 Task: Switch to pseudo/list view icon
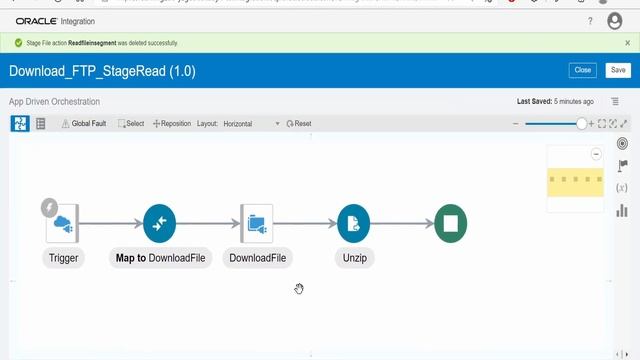click(x=40, y=123)
